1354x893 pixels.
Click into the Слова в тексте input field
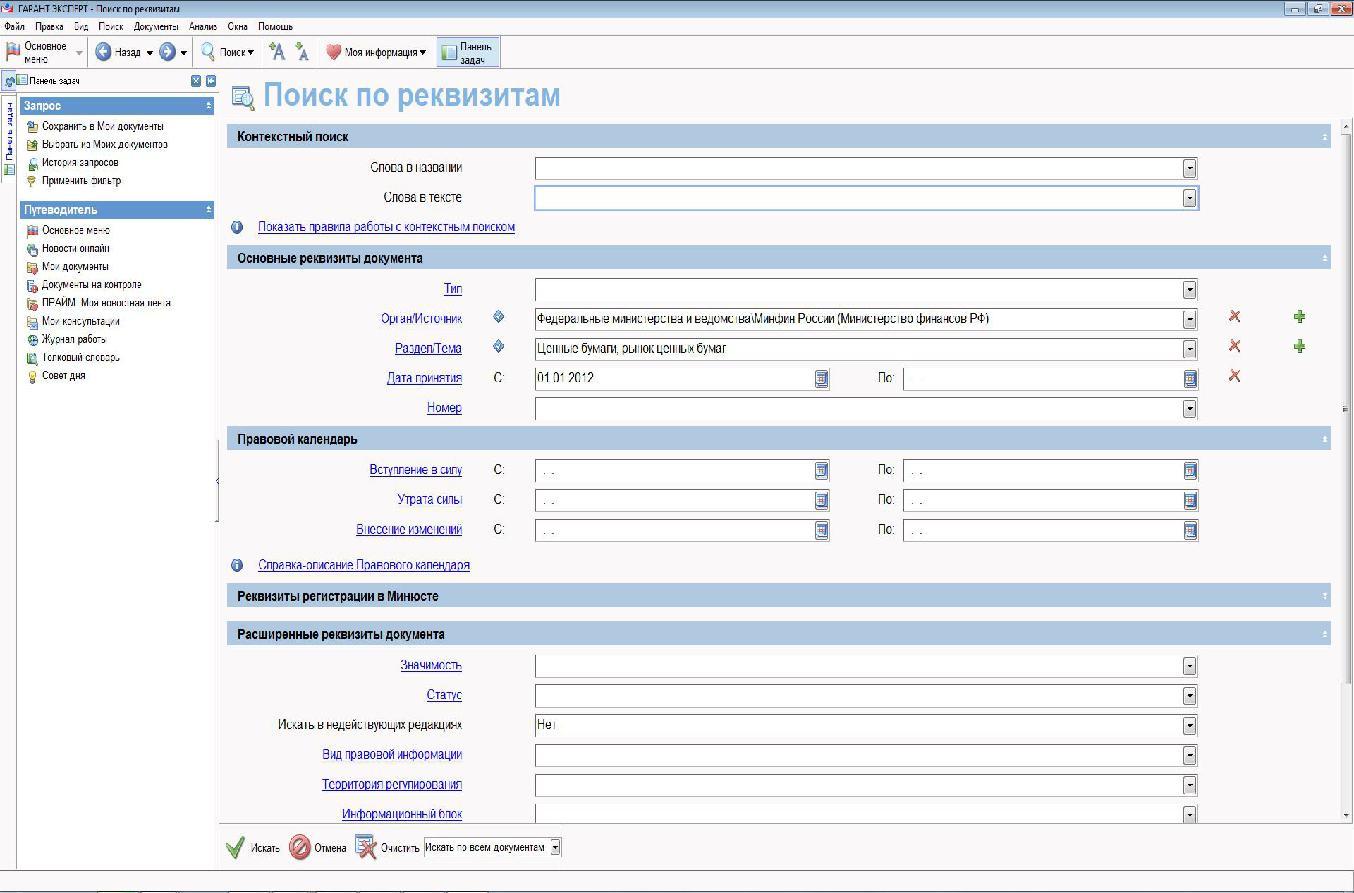coord(859,198)
